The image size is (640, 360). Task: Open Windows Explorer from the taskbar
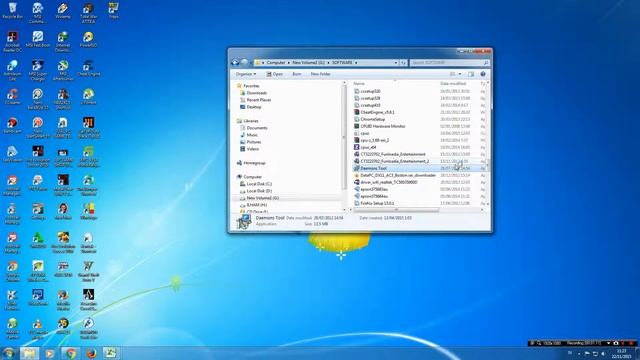[x=29, y=353]
